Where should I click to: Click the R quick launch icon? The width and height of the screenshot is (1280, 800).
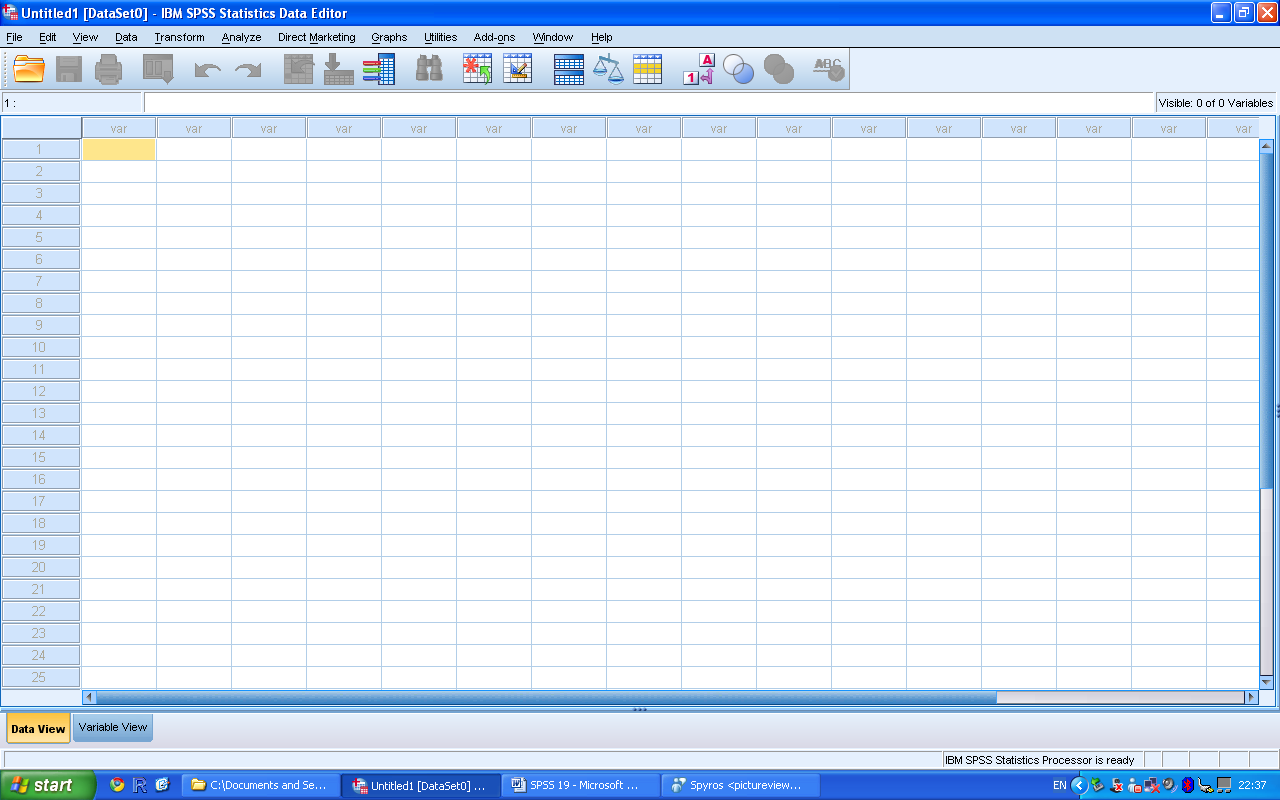(140, 785)
